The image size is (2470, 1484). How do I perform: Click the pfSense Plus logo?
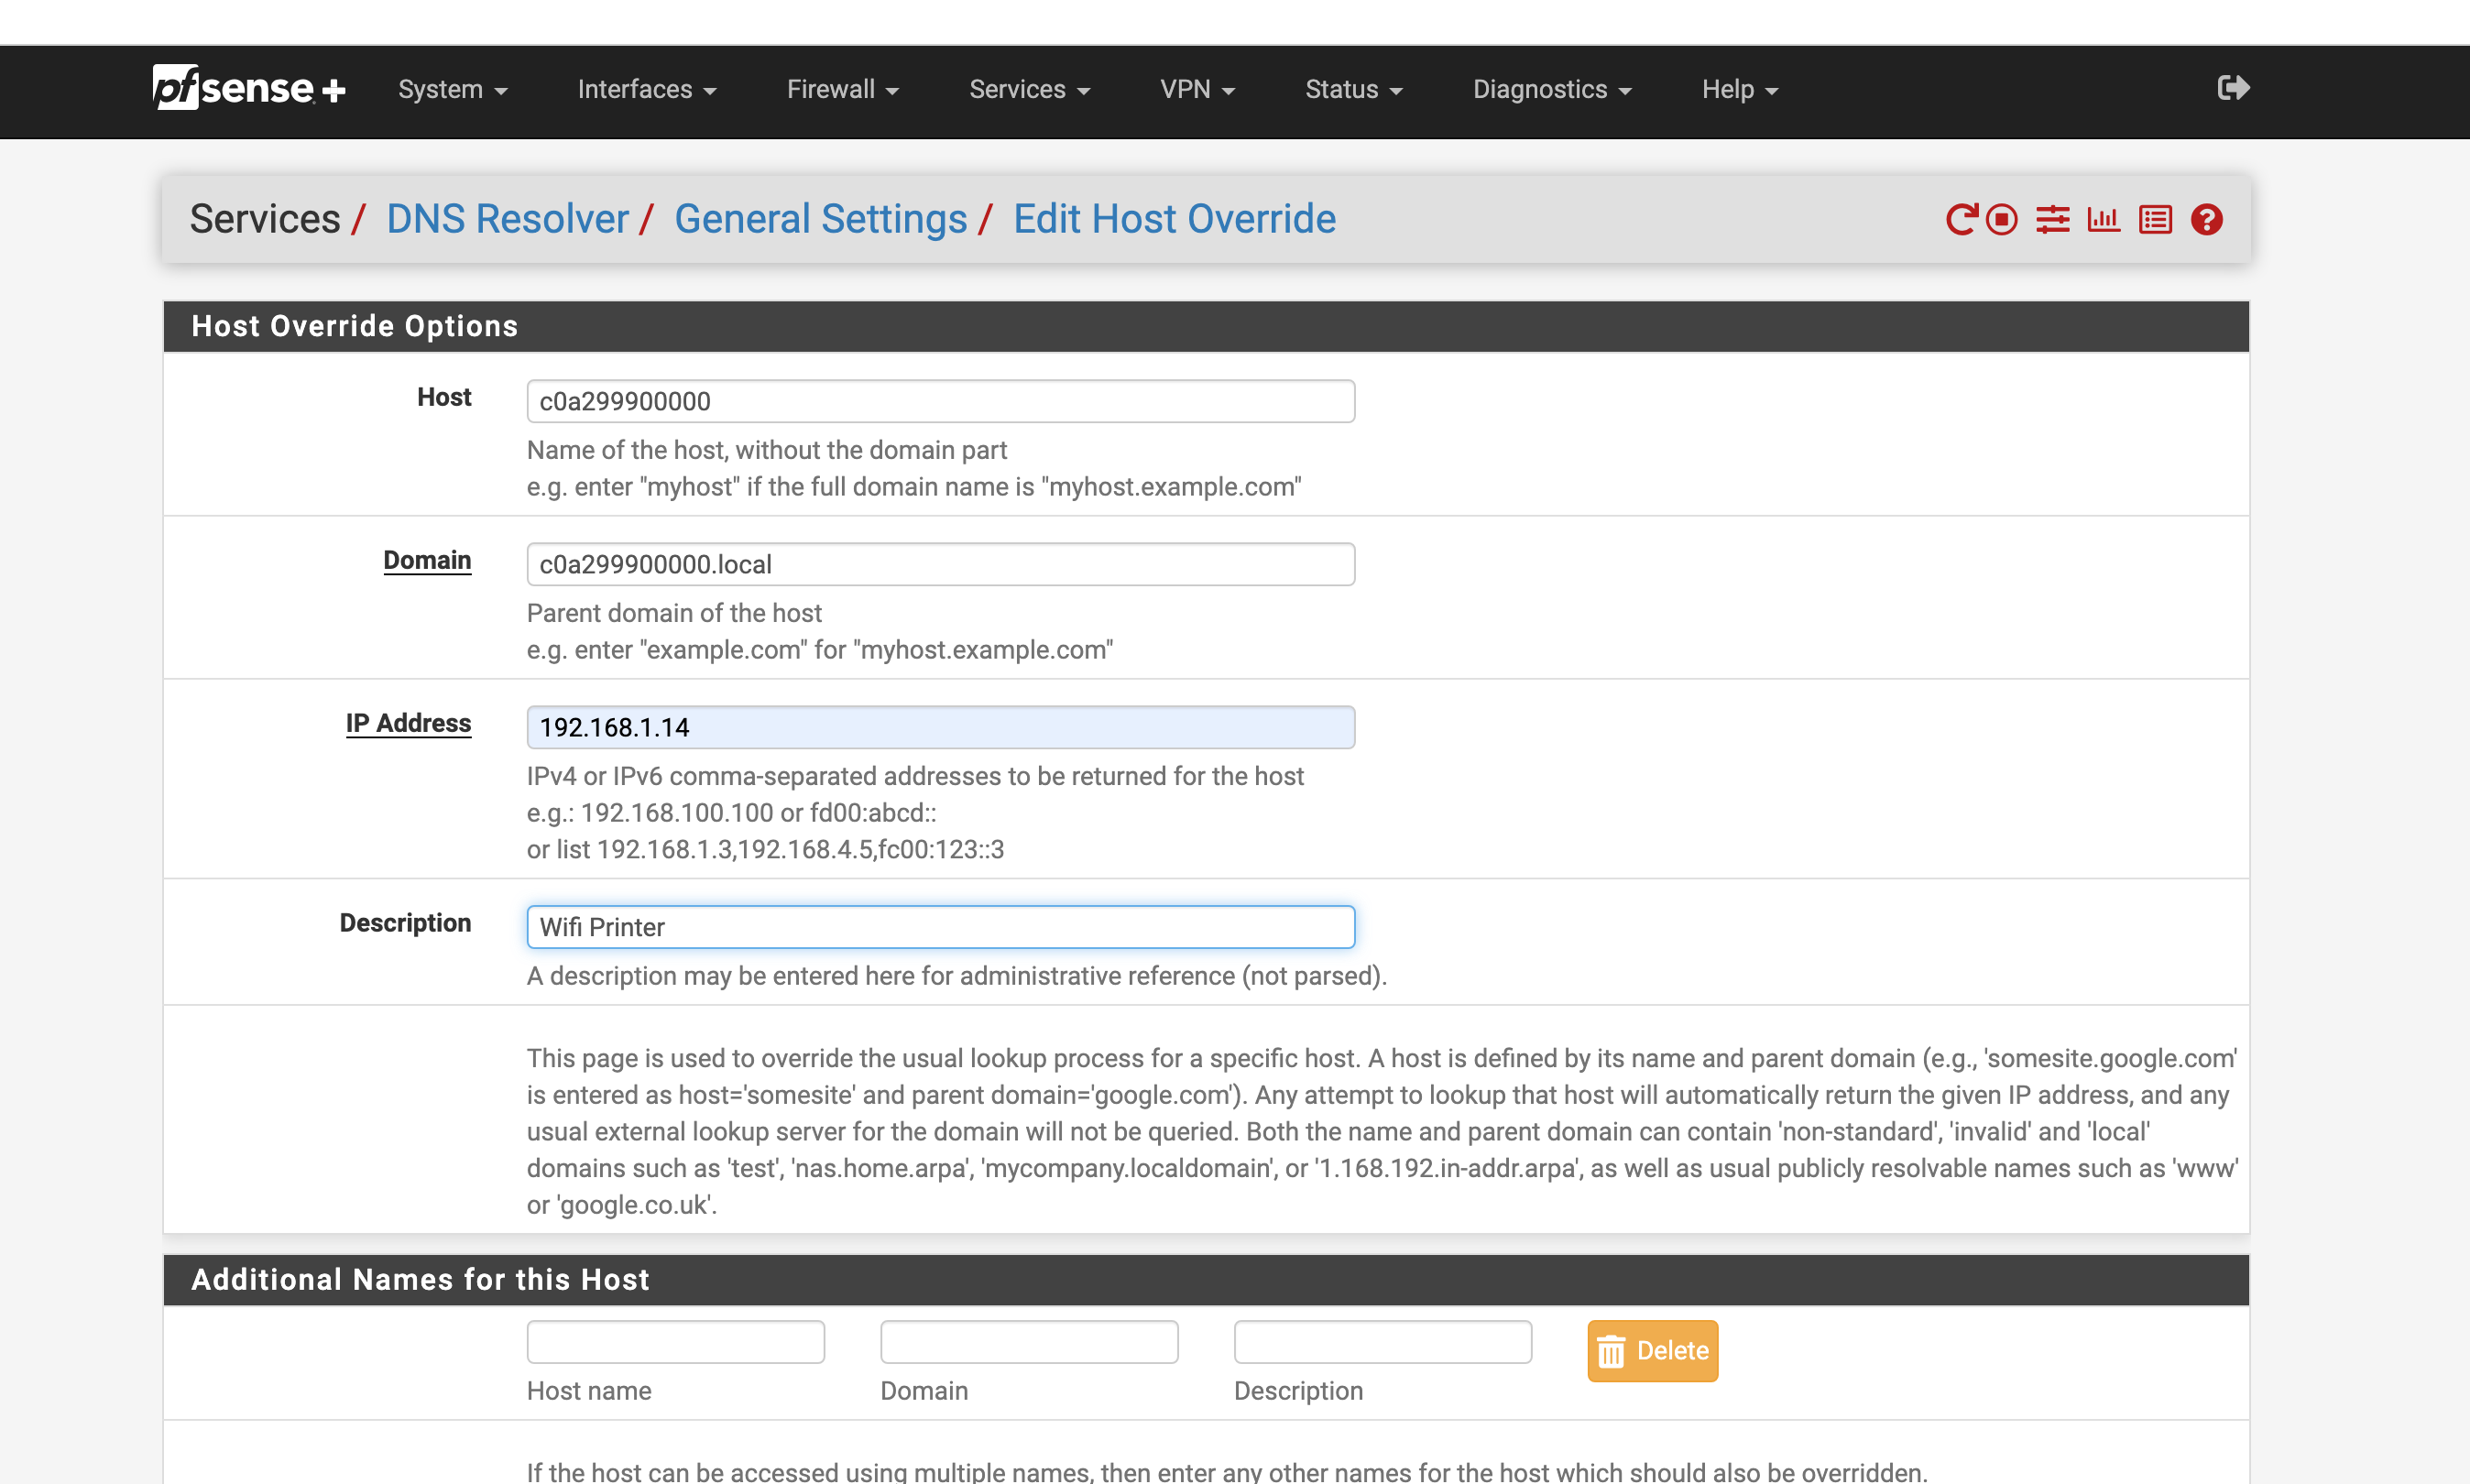[x=249, y=88]
